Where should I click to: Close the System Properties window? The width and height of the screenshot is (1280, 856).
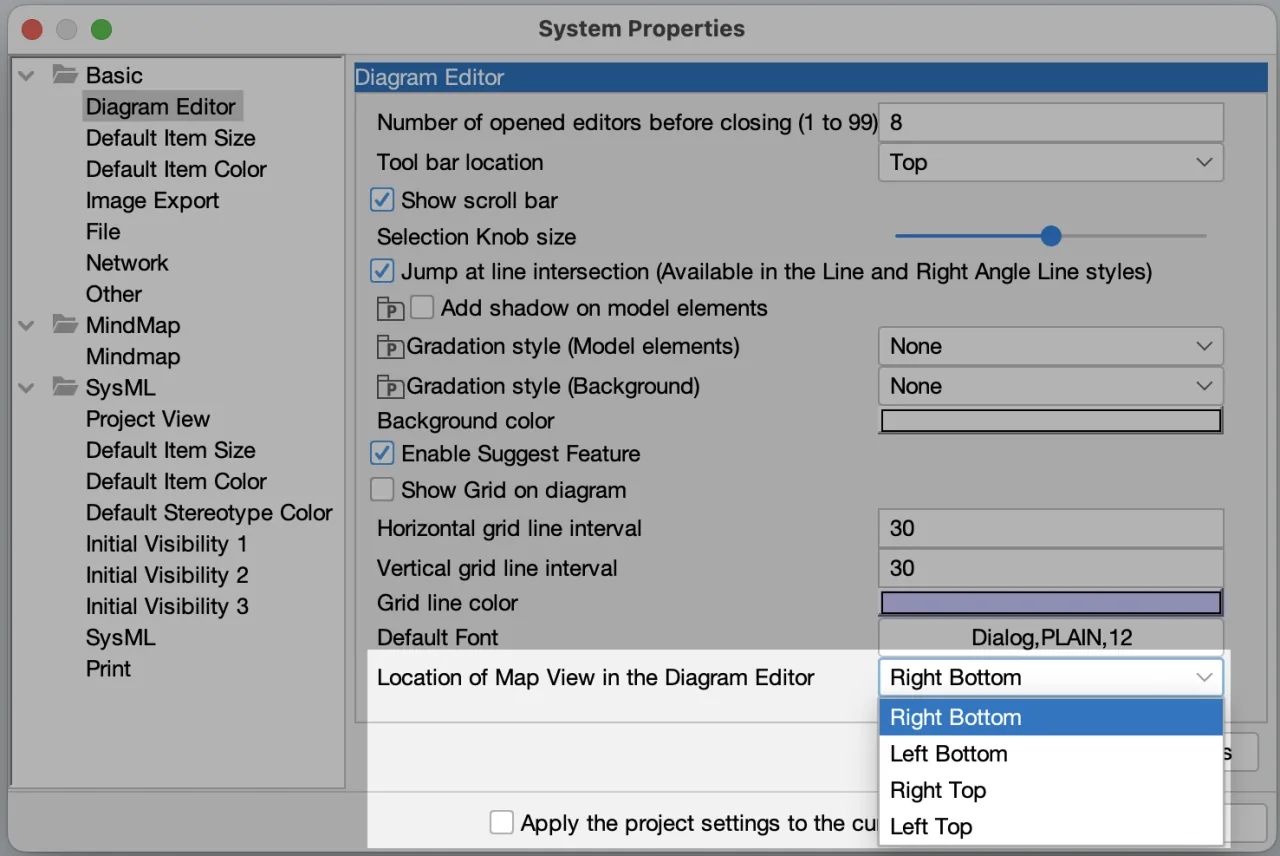tap(32, 29)
